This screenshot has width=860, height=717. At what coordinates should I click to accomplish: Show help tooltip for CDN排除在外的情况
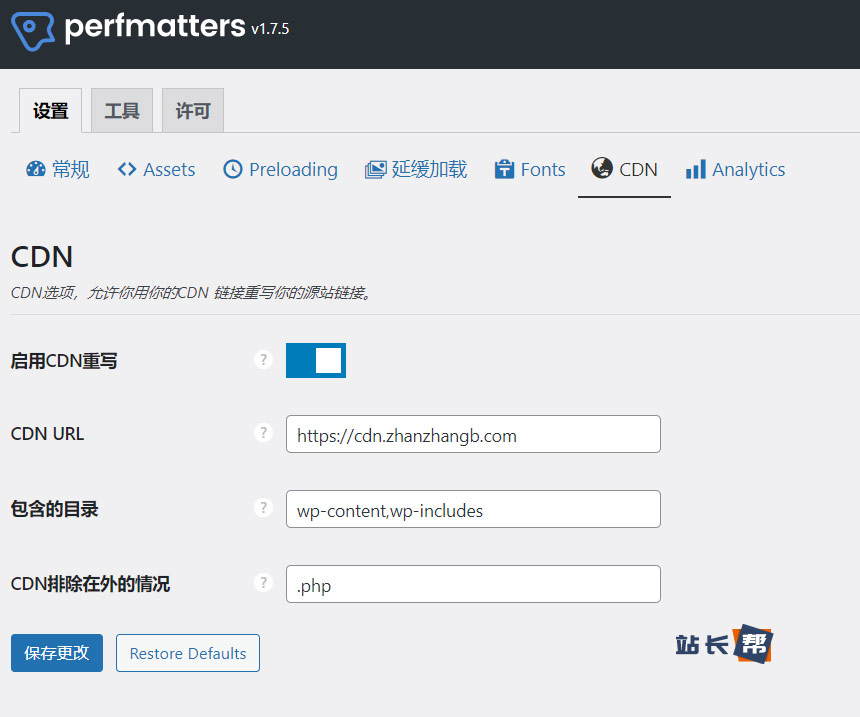click(264, 583)
